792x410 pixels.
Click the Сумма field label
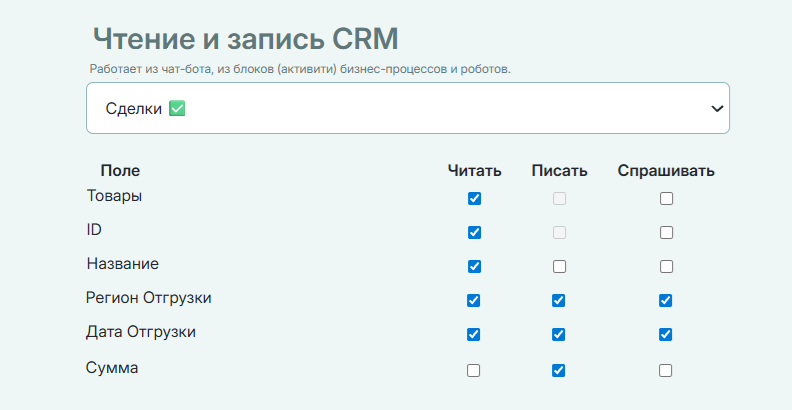click(112, 368)
